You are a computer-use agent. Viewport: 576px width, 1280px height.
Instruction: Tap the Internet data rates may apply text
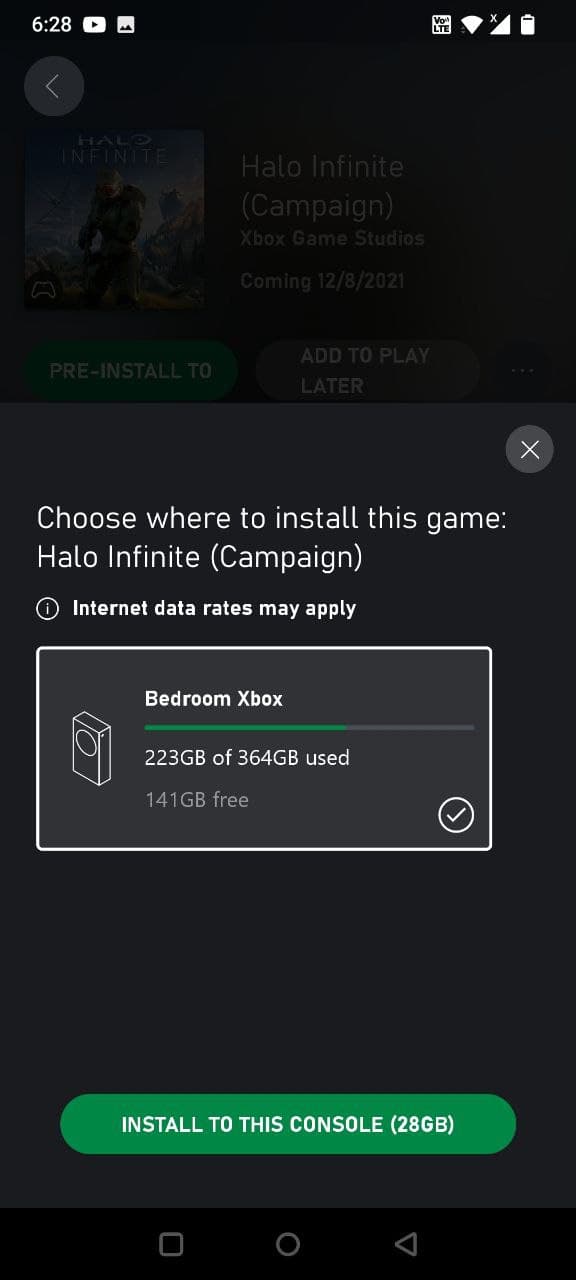coord(214,608)
